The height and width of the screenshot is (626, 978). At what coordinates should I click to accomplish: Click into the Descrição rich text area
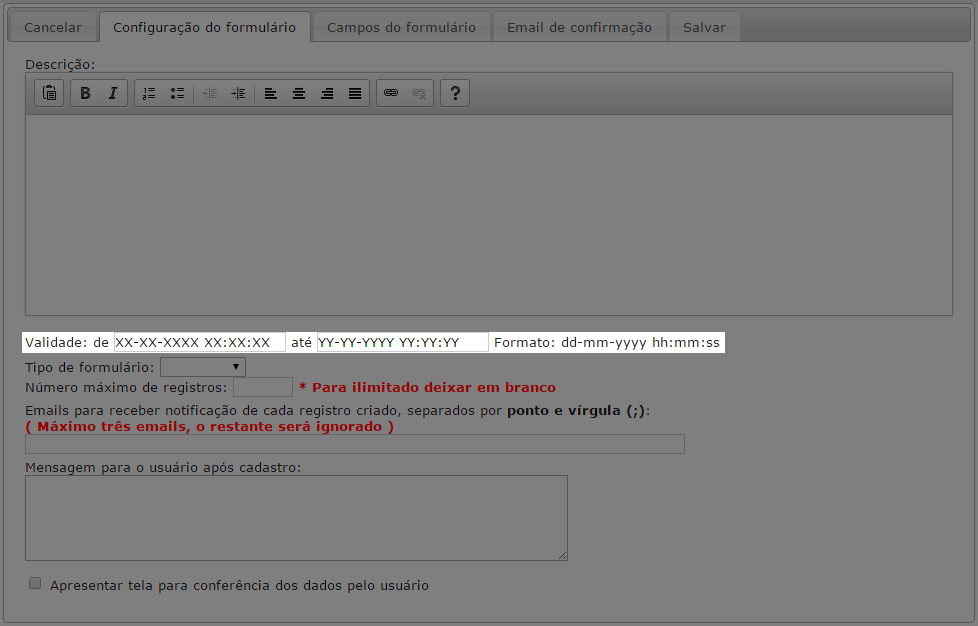click(x=489, y=214)
